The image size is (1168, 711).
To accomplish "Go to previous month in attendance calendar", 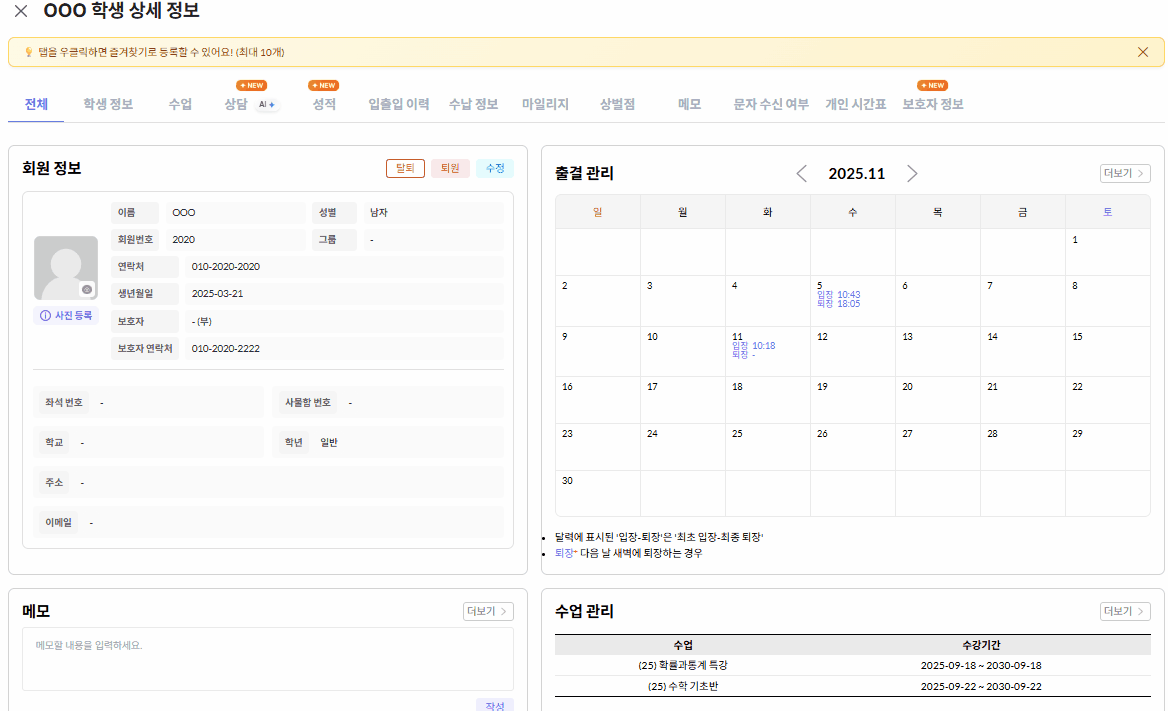I will 802,174.
